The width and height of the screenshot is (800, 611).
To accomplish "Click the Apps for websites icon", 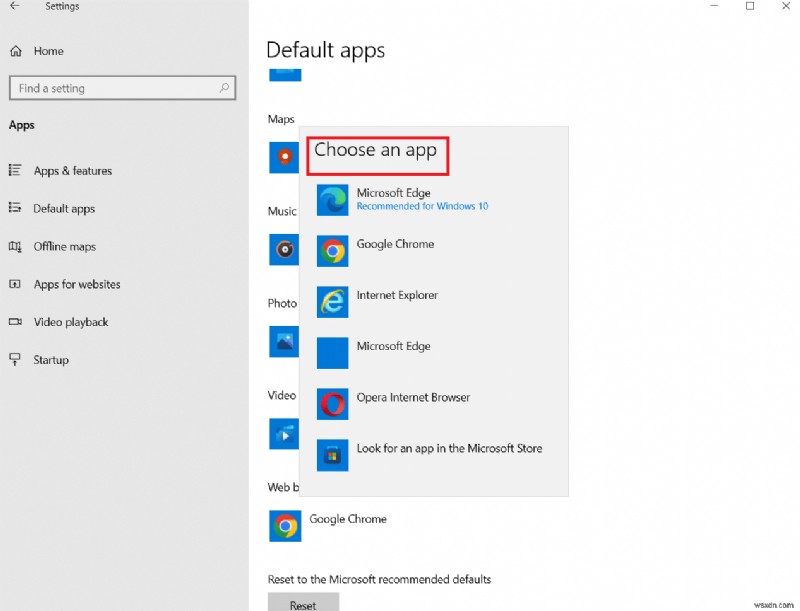I will point(15,284).
